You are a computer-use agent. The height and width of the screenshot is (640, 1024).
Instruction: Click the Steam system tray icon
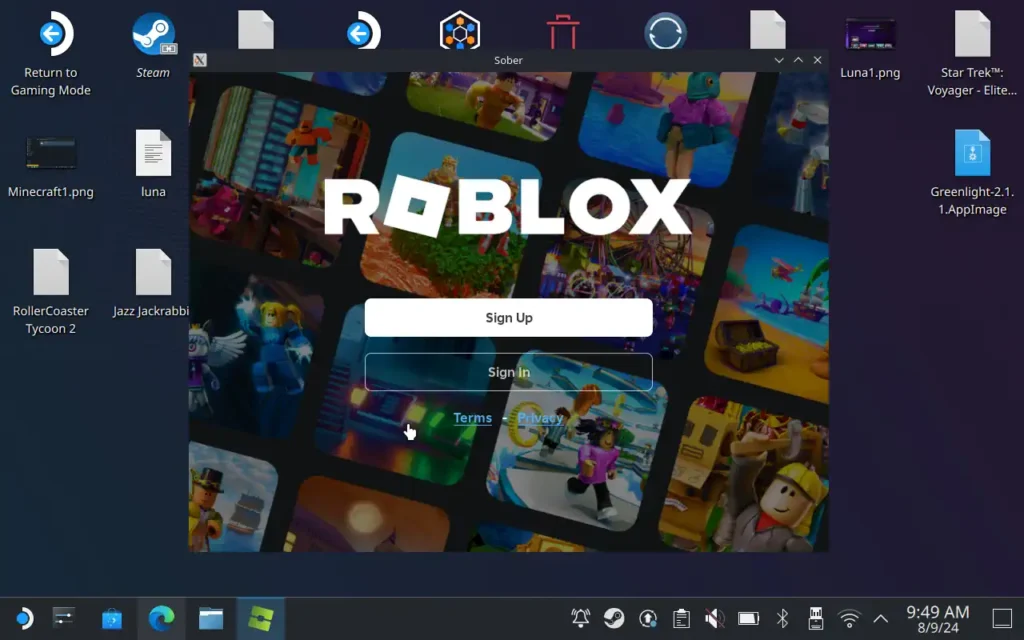pyautogui.click(x=614, y=618)
